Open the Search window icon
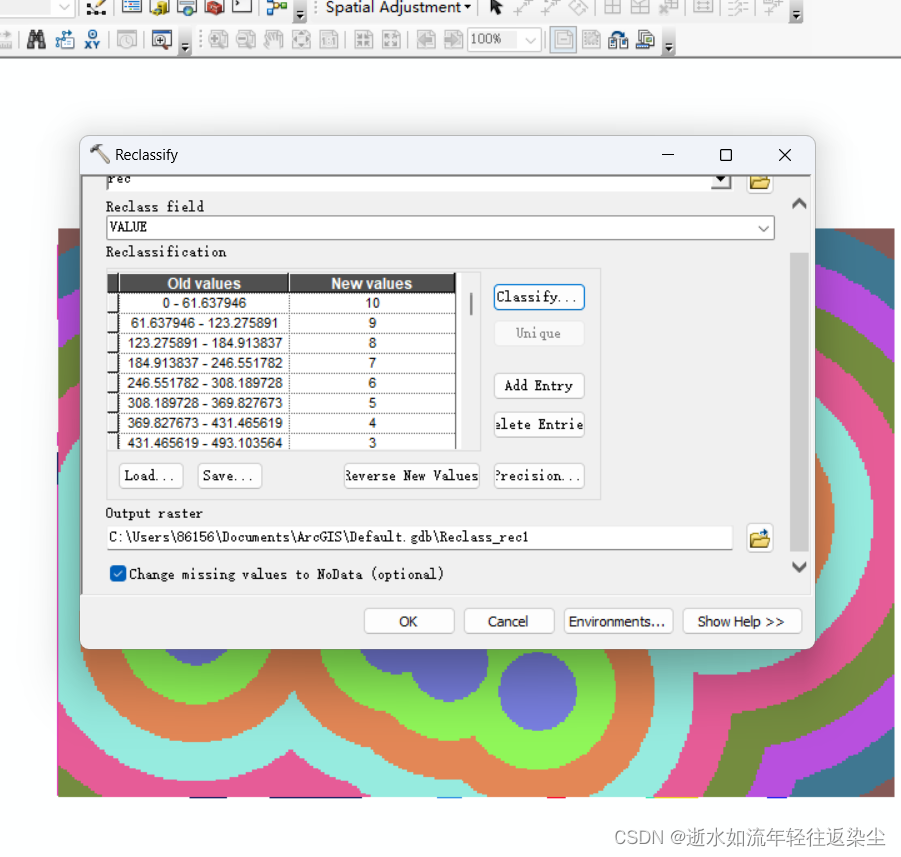The image size is (901, 857). [x=187, y=7]
